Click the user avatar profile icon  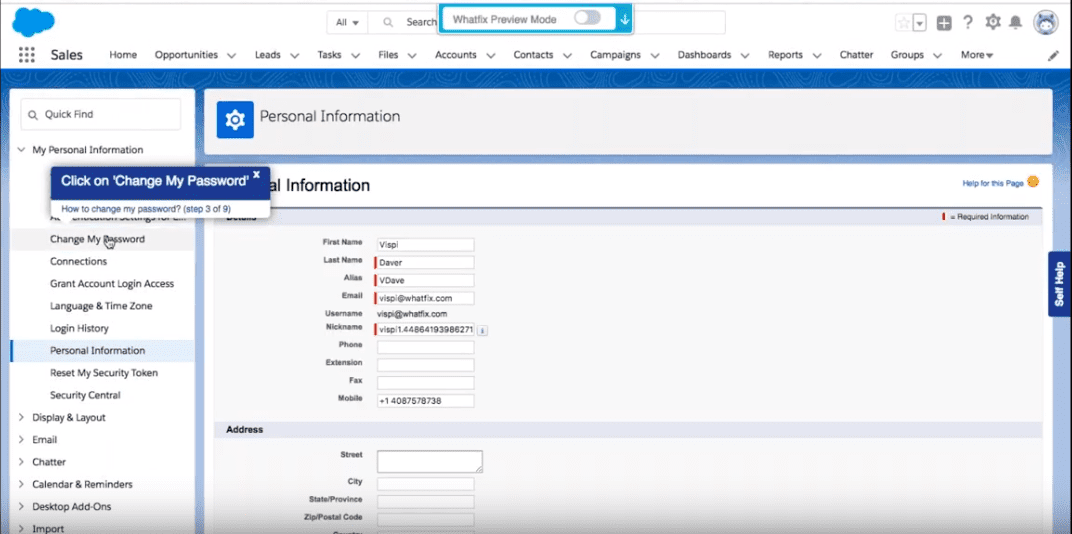[1046, 23]
